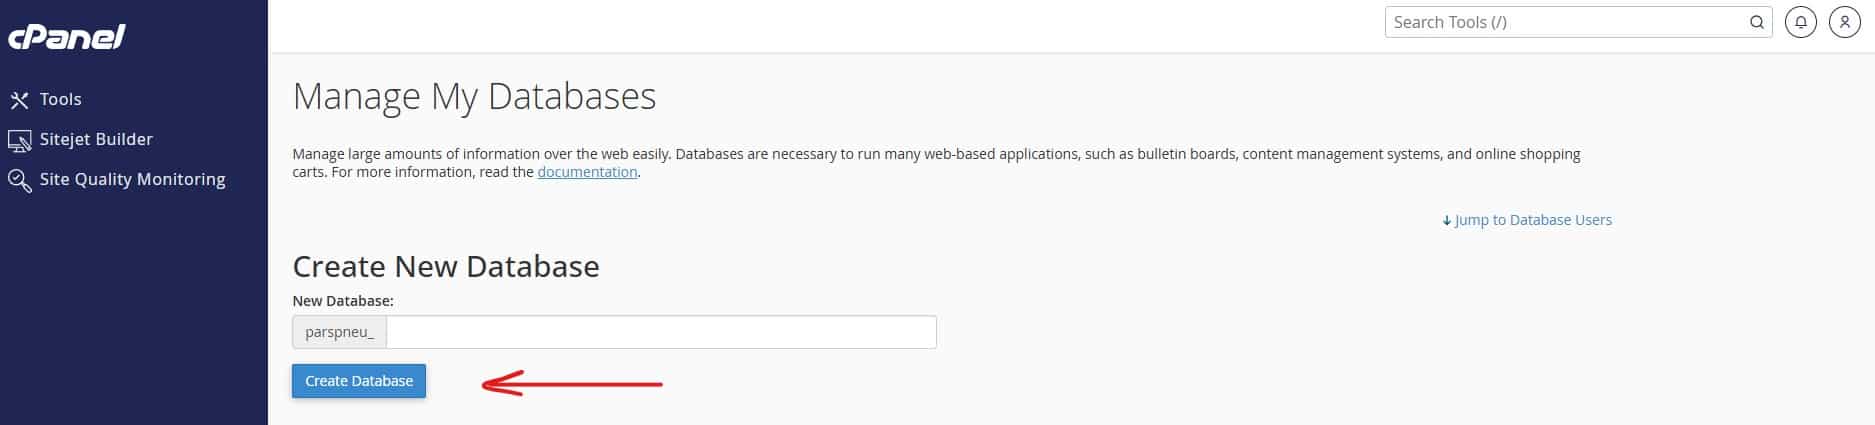Open the notifications bell
The image size is (1875, 425).
[x=1800, y=22]
